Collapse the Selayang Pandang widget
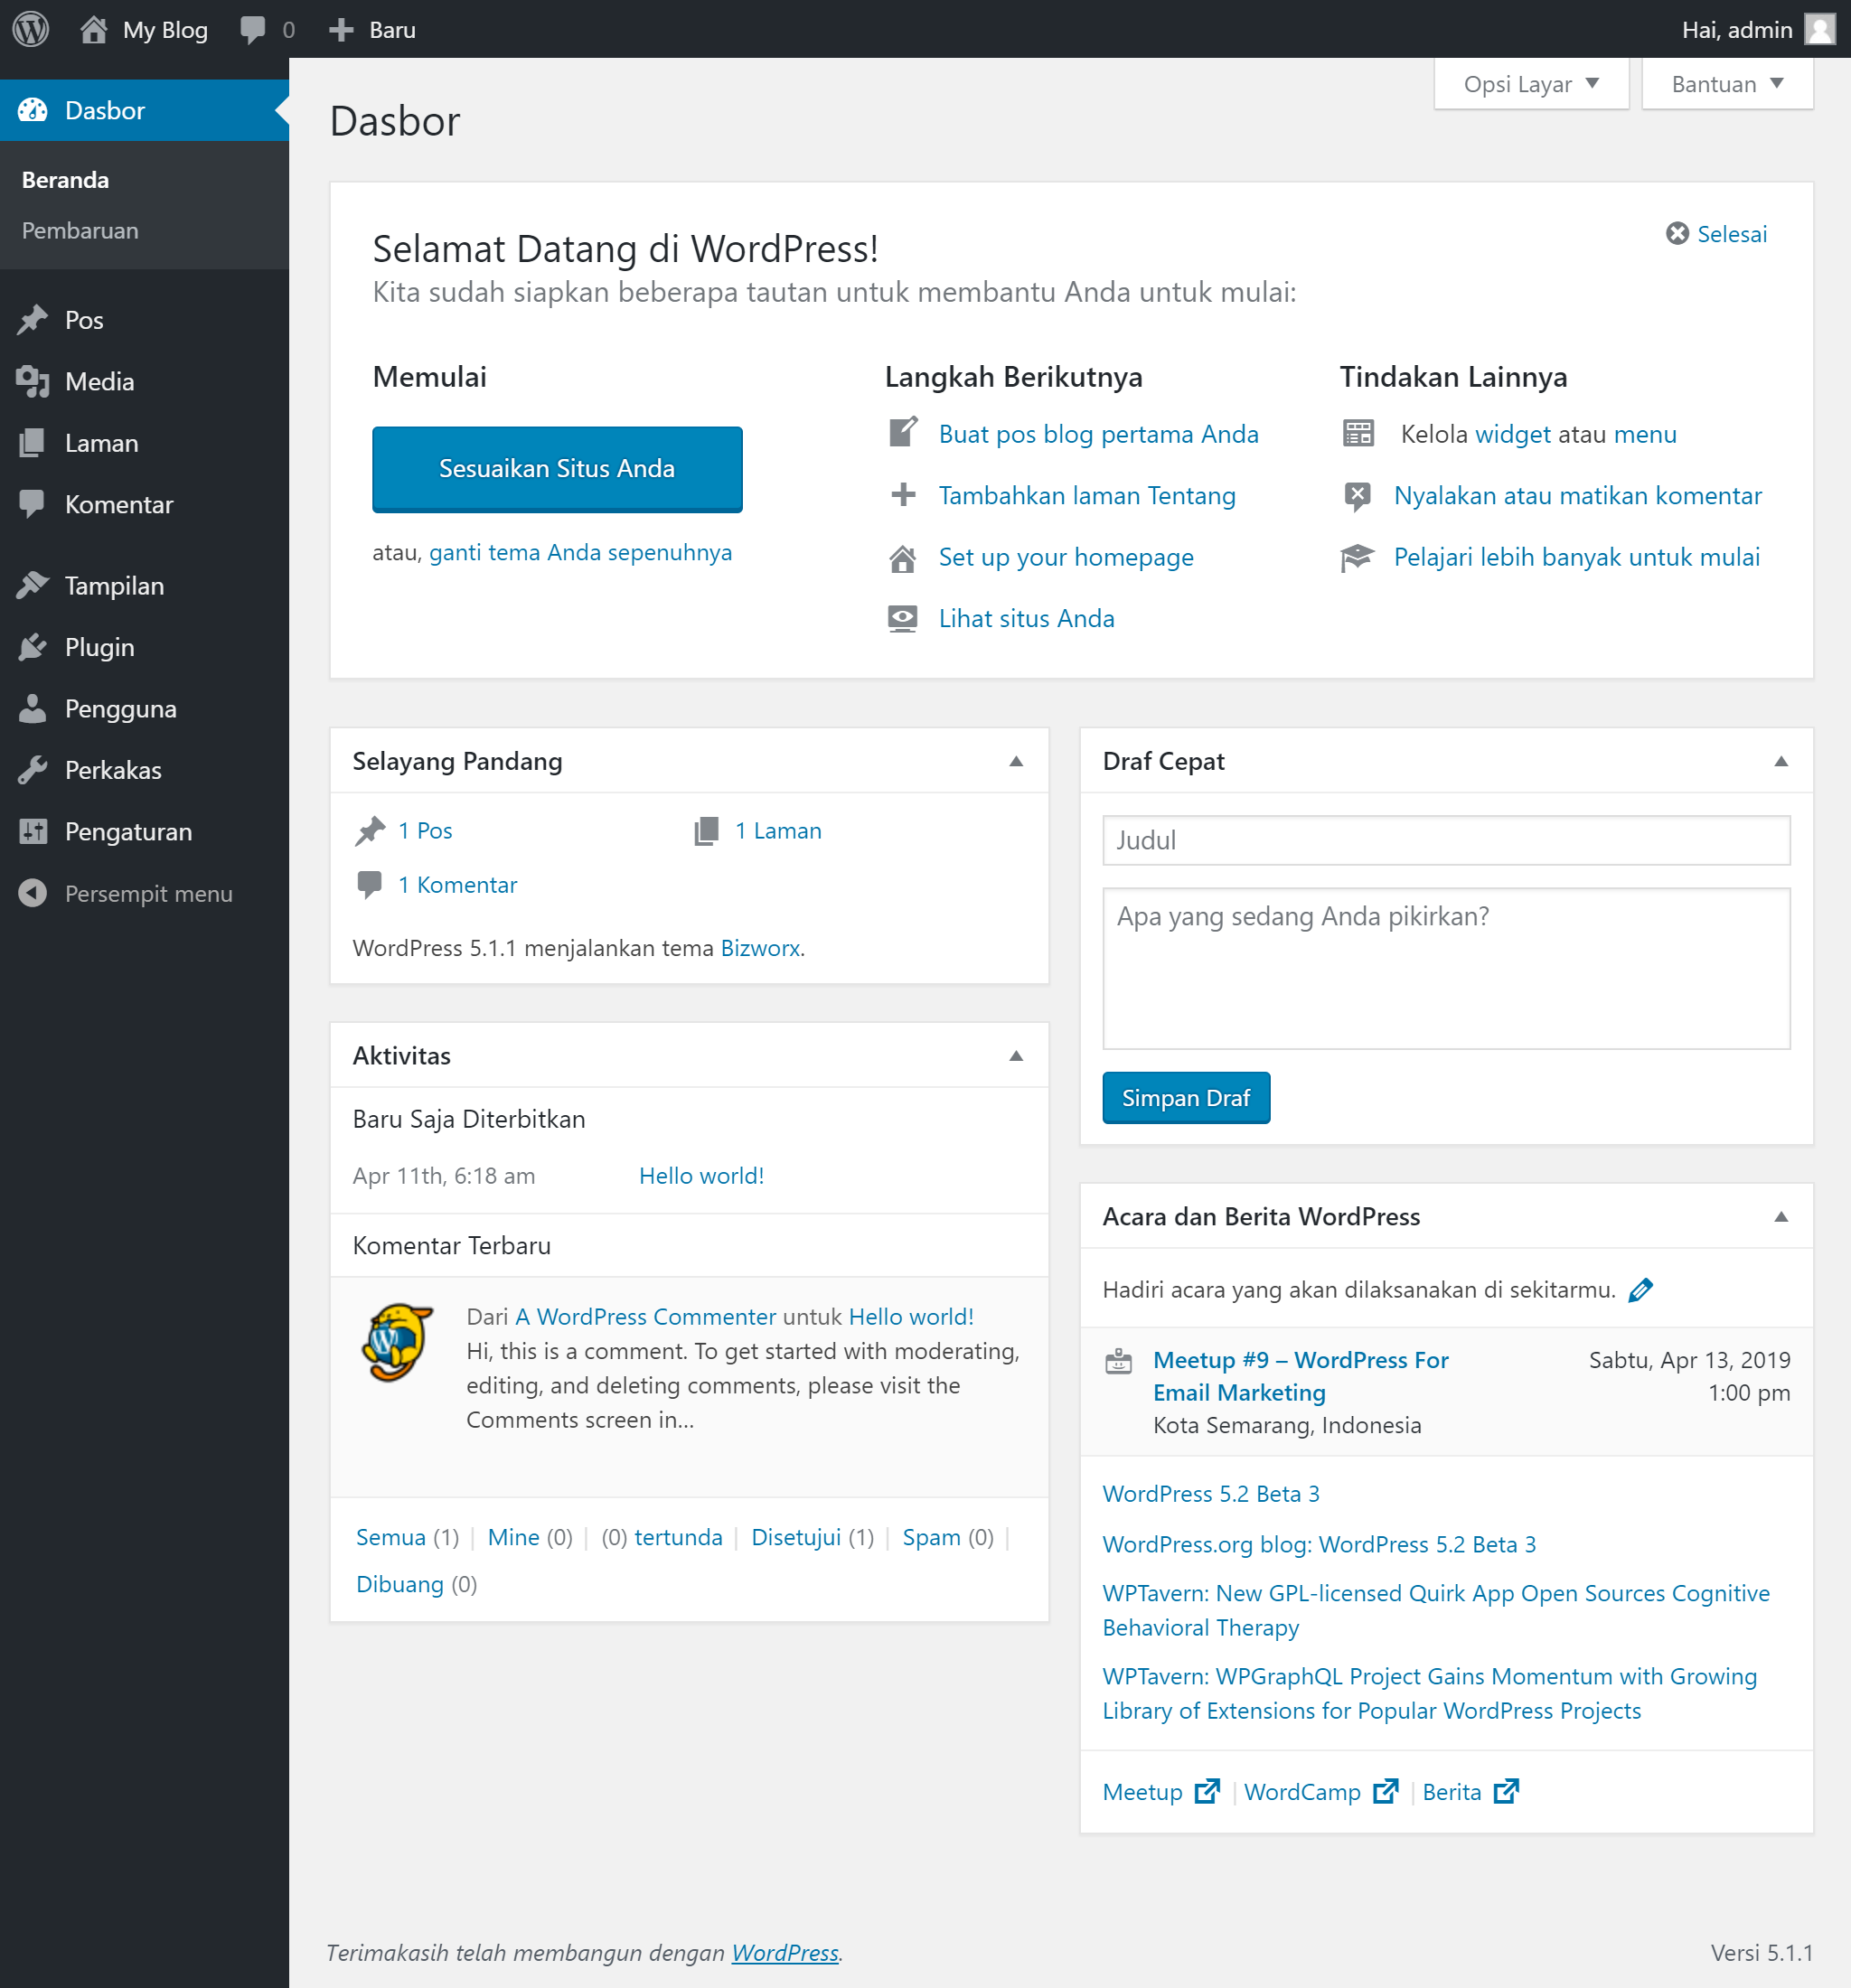Screen dimensions: 1851x1988 pos(1016,761)
